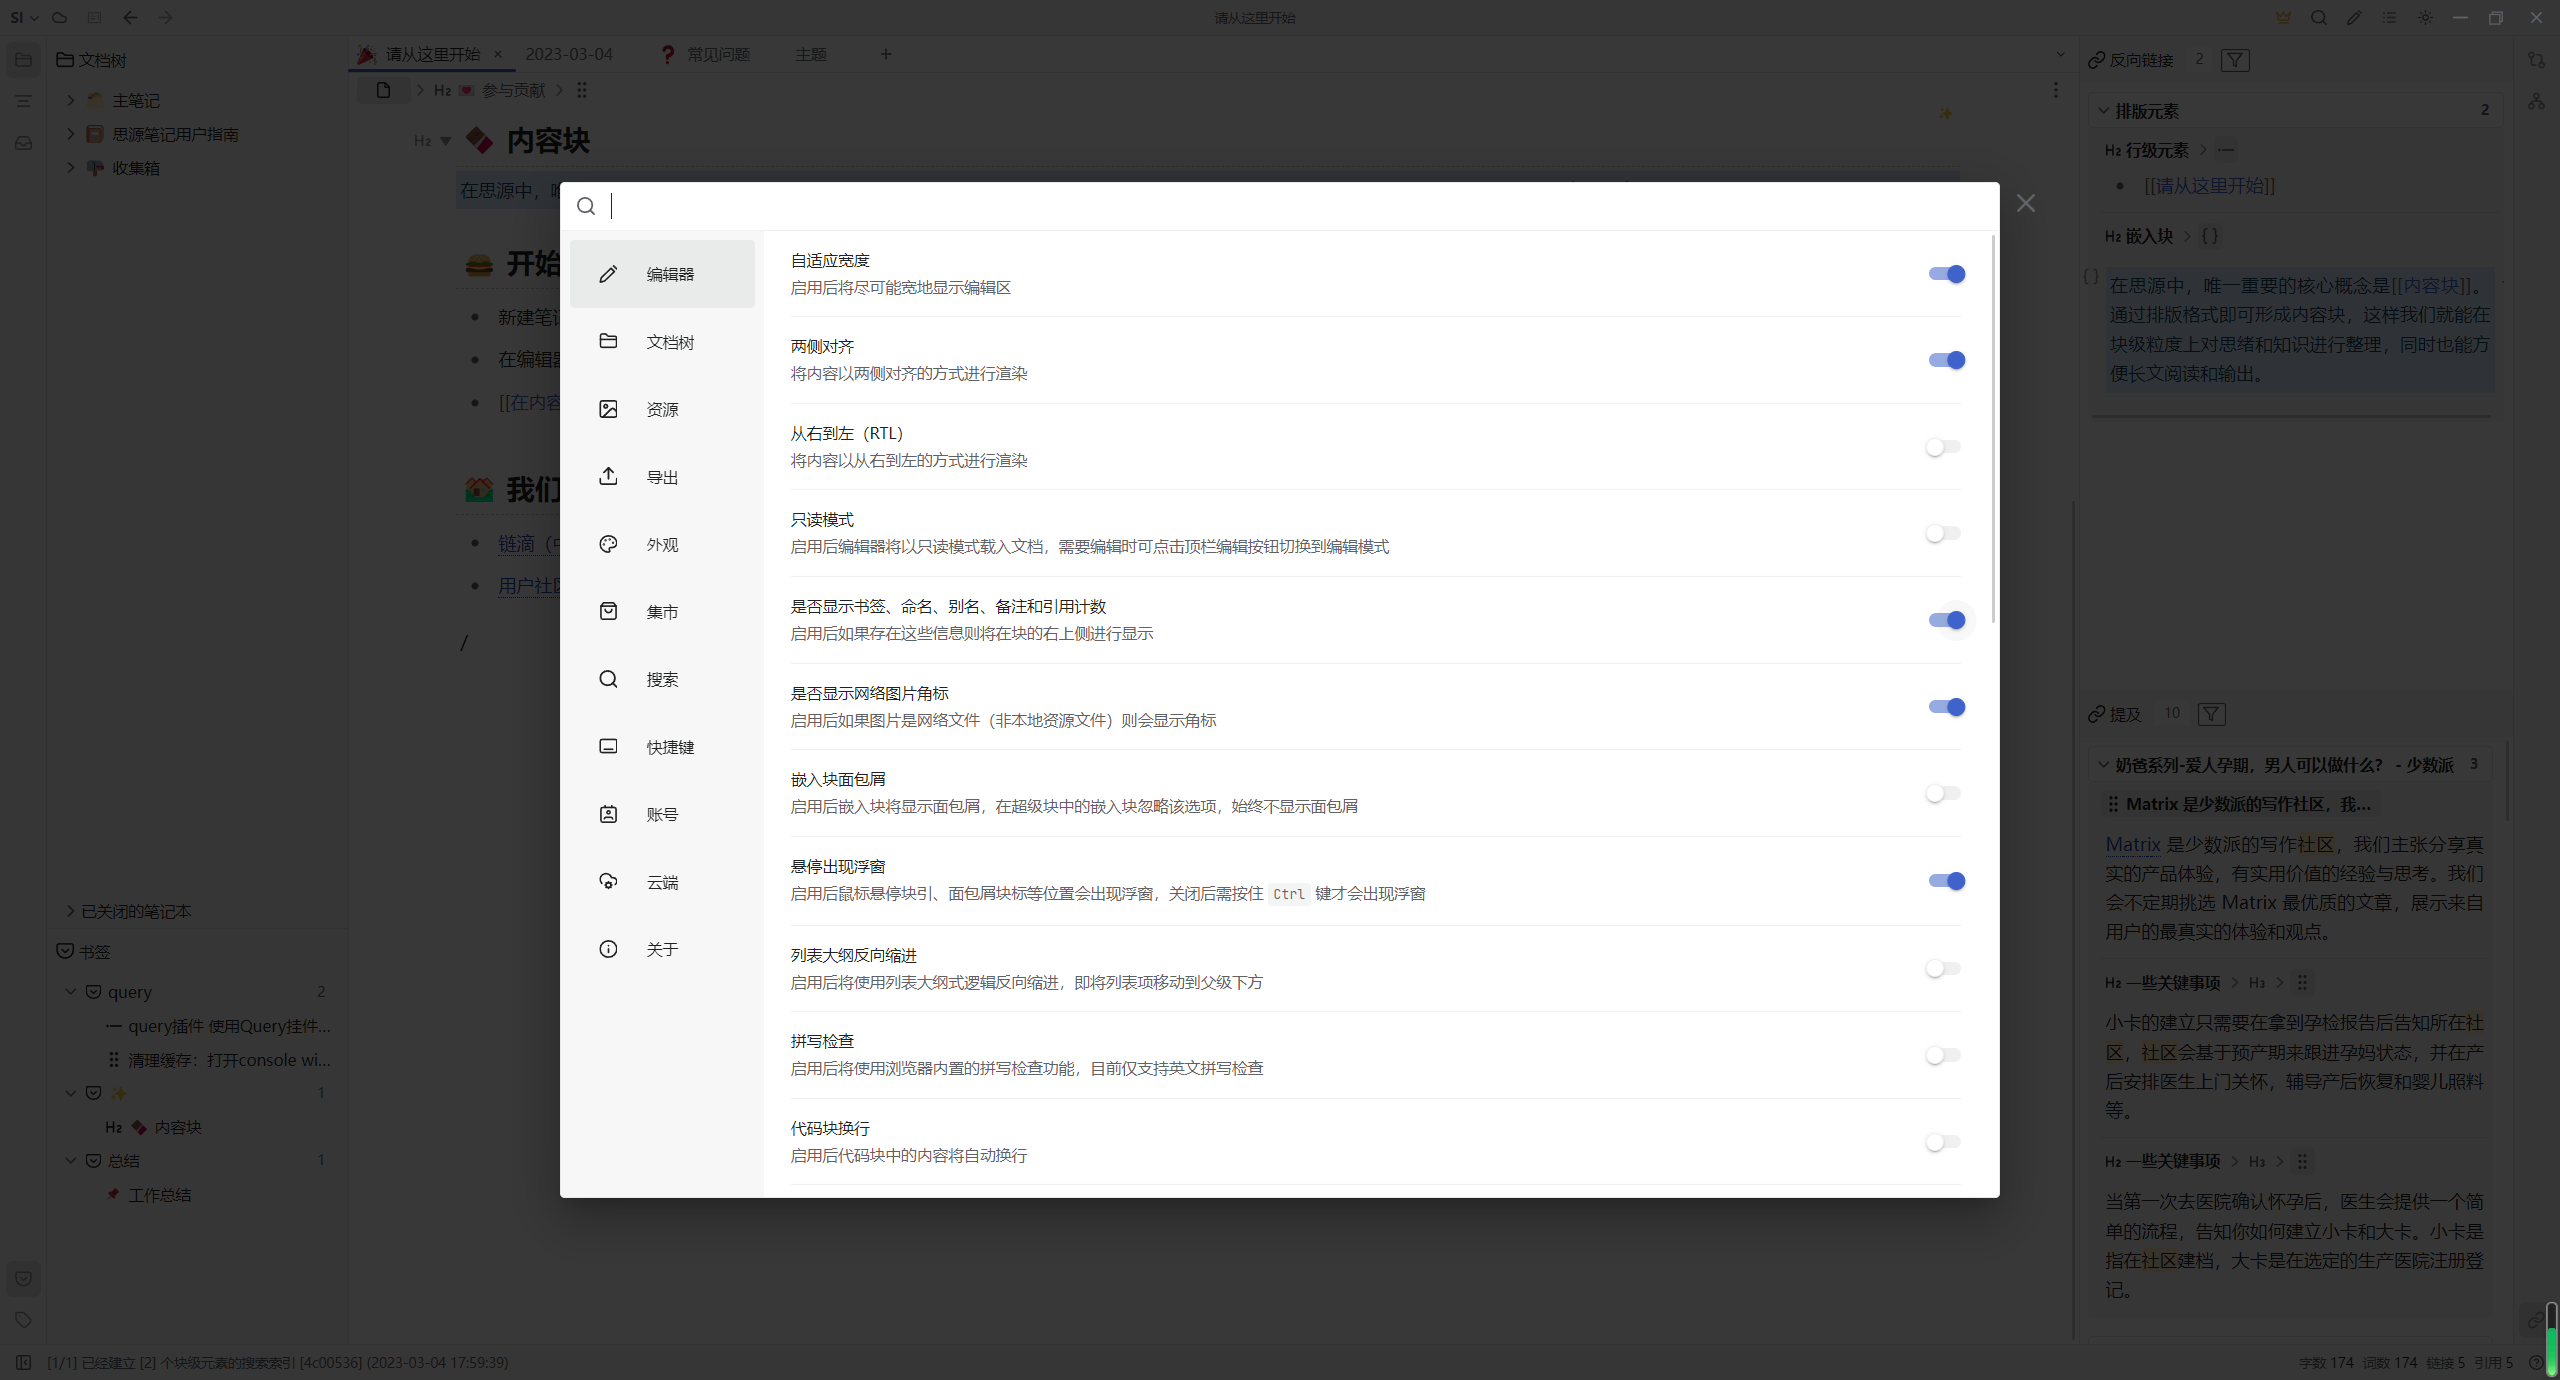2560x1380 pixels.
Task: Click the backlinks filter funnel icon
Action: point(2234,60)
